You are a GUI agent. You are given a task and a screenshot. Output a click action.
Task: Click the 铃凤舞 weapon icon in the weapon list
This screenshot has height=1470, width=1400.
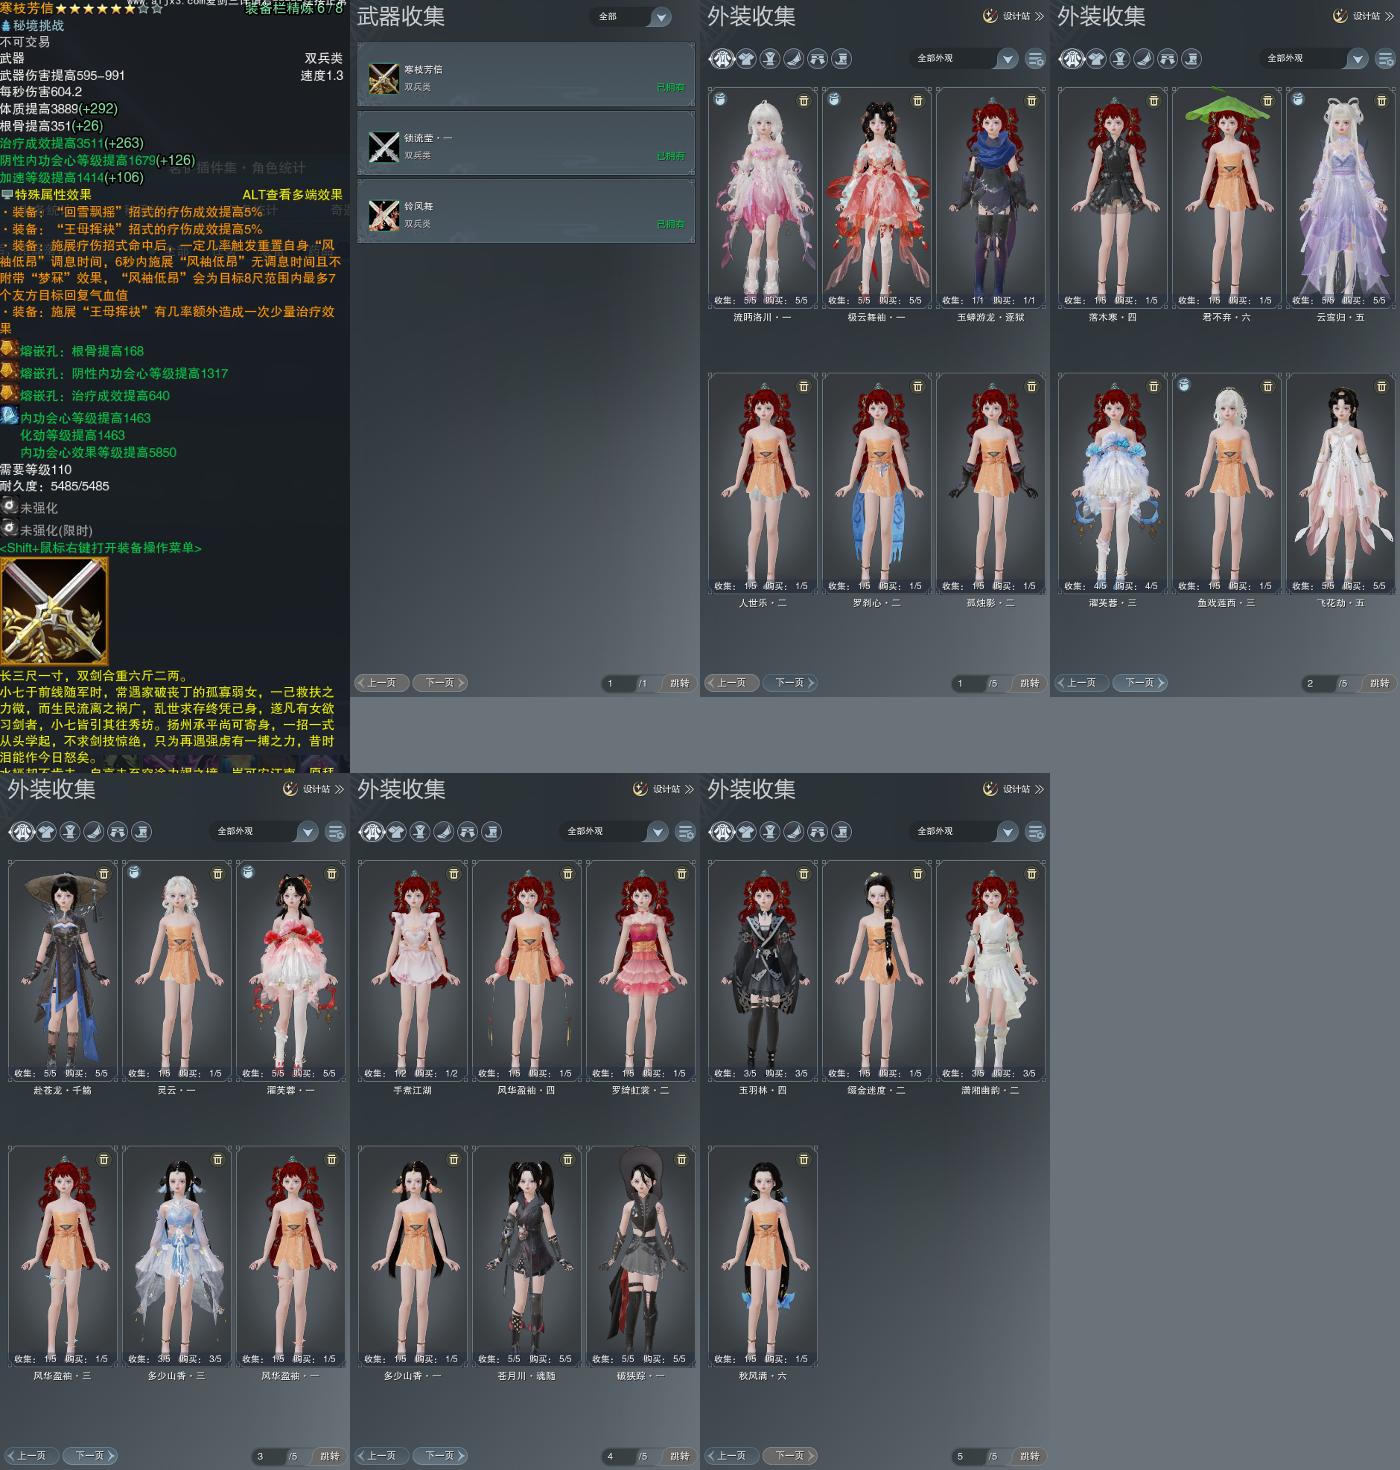[384, 214]
